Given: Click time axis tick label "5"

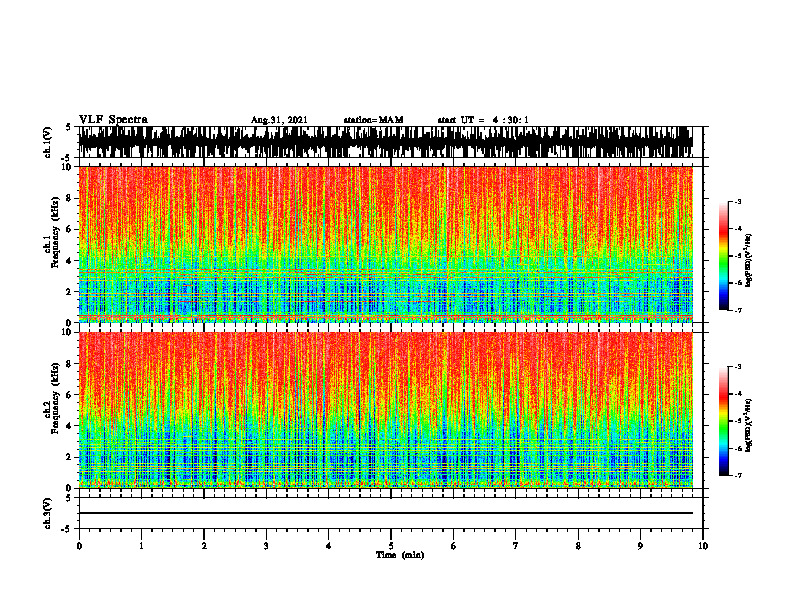Looking at the screenshot, I should point(391,546).
